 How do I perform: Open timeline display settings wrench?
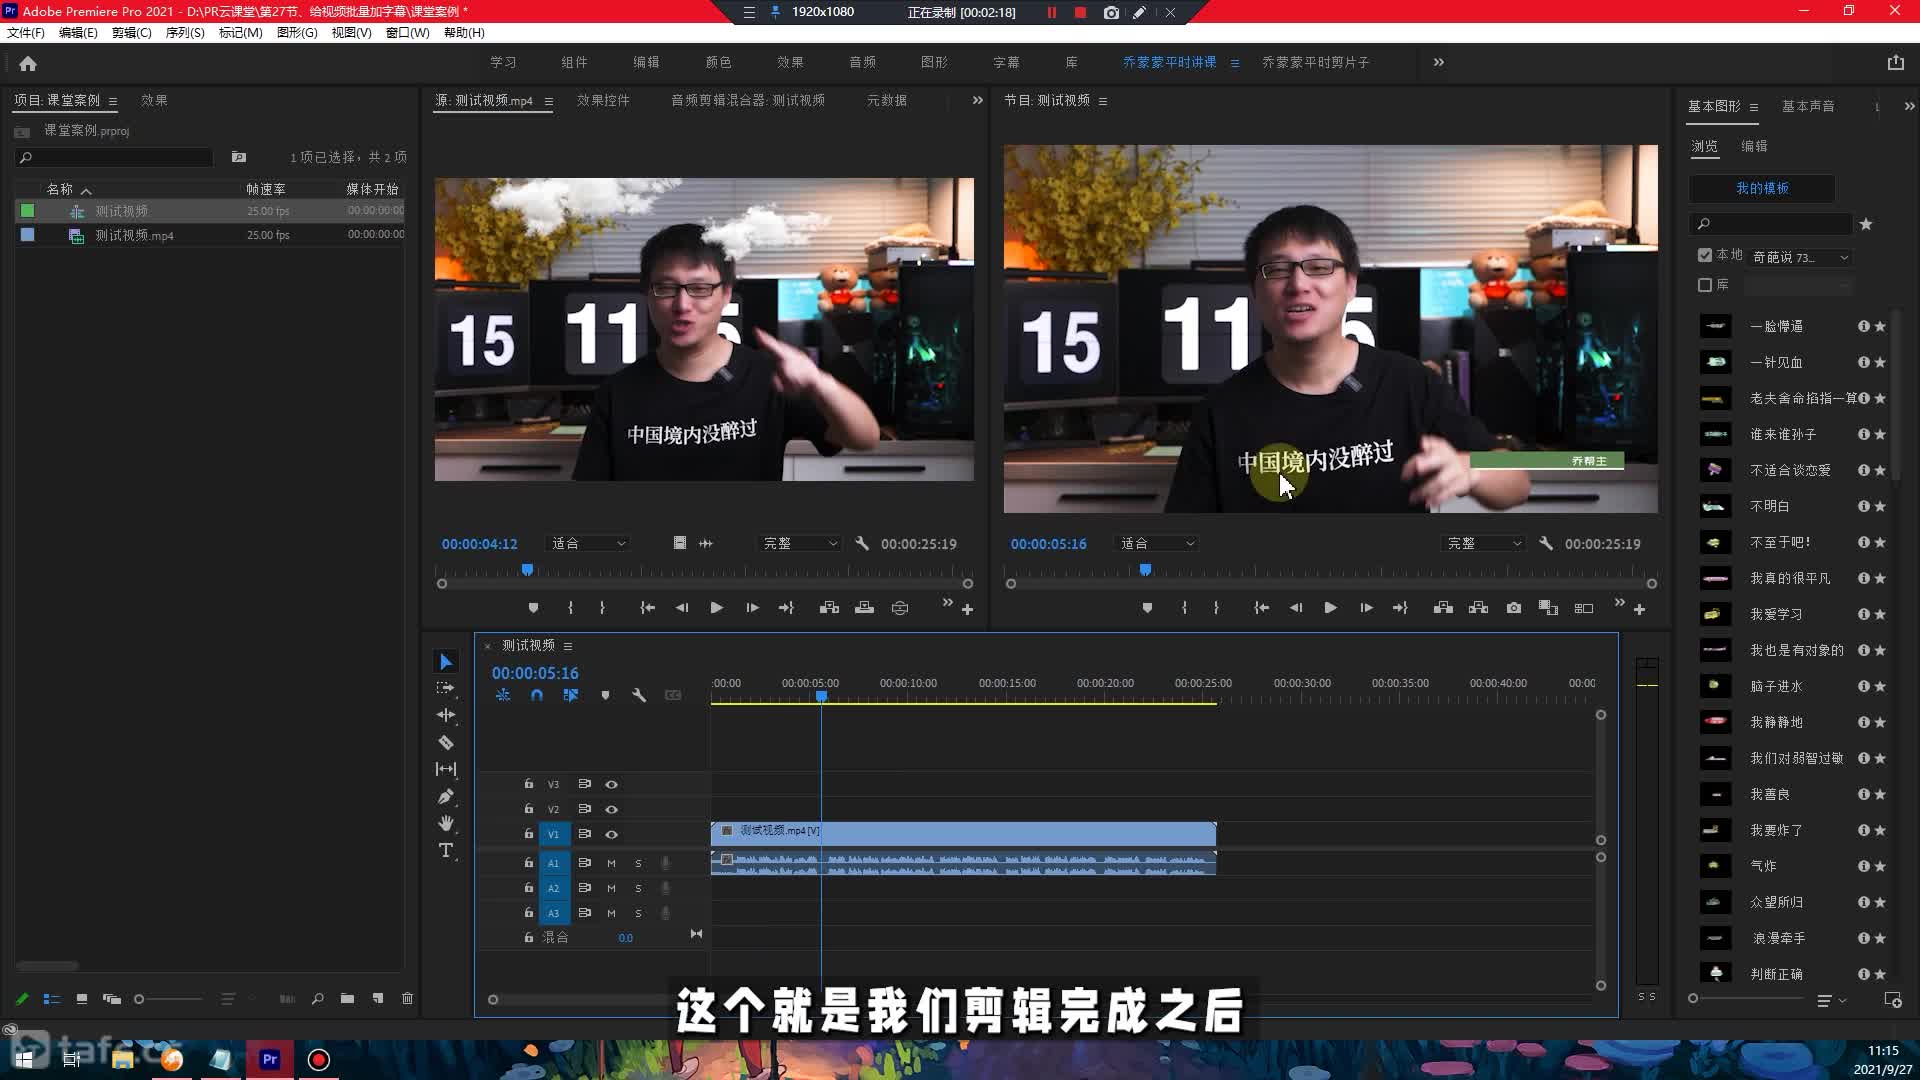pos(639,695)
